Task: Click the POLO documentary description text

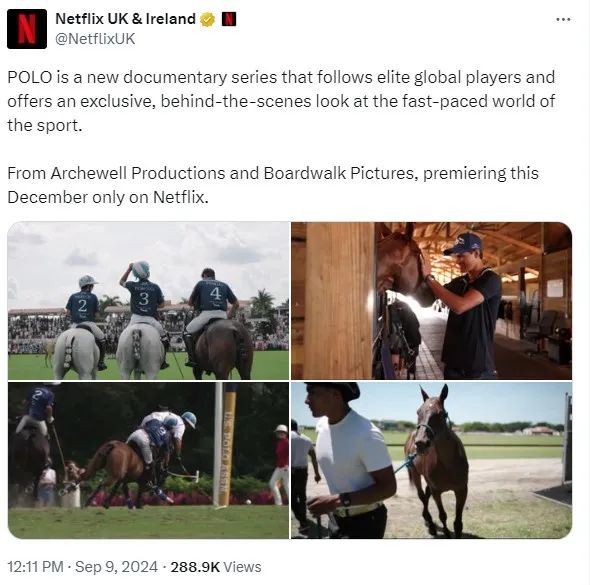Action: tap(281, 101)
